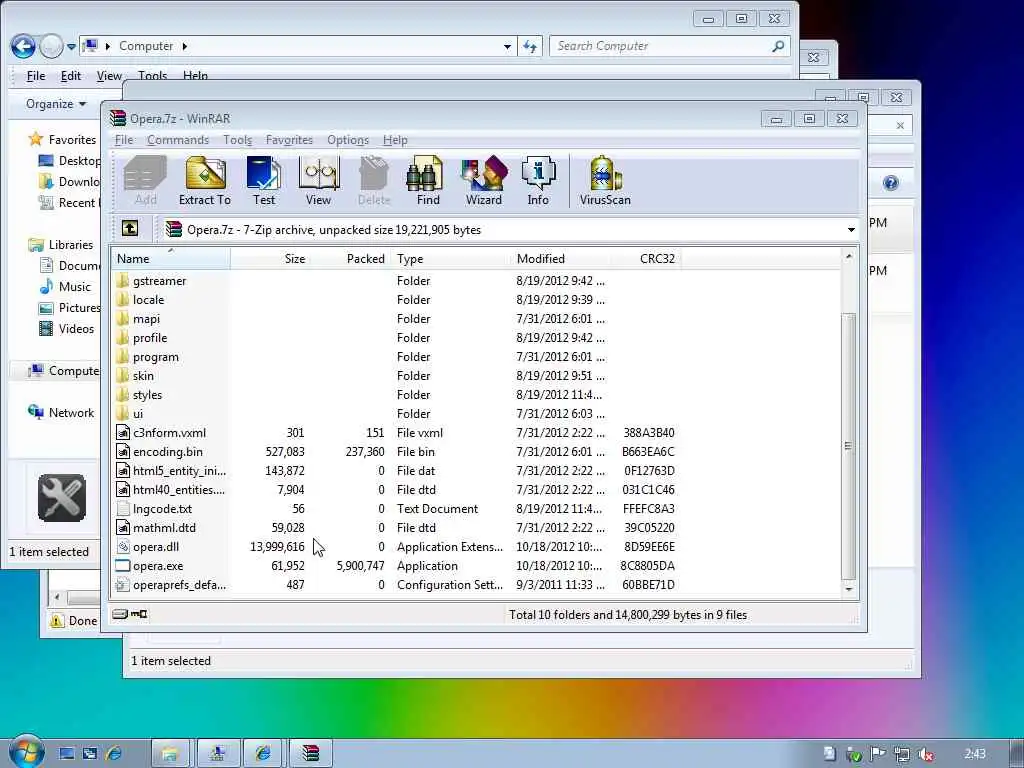Click the WinRAR vertical scrollbar thumb

[x=848, y=446]
